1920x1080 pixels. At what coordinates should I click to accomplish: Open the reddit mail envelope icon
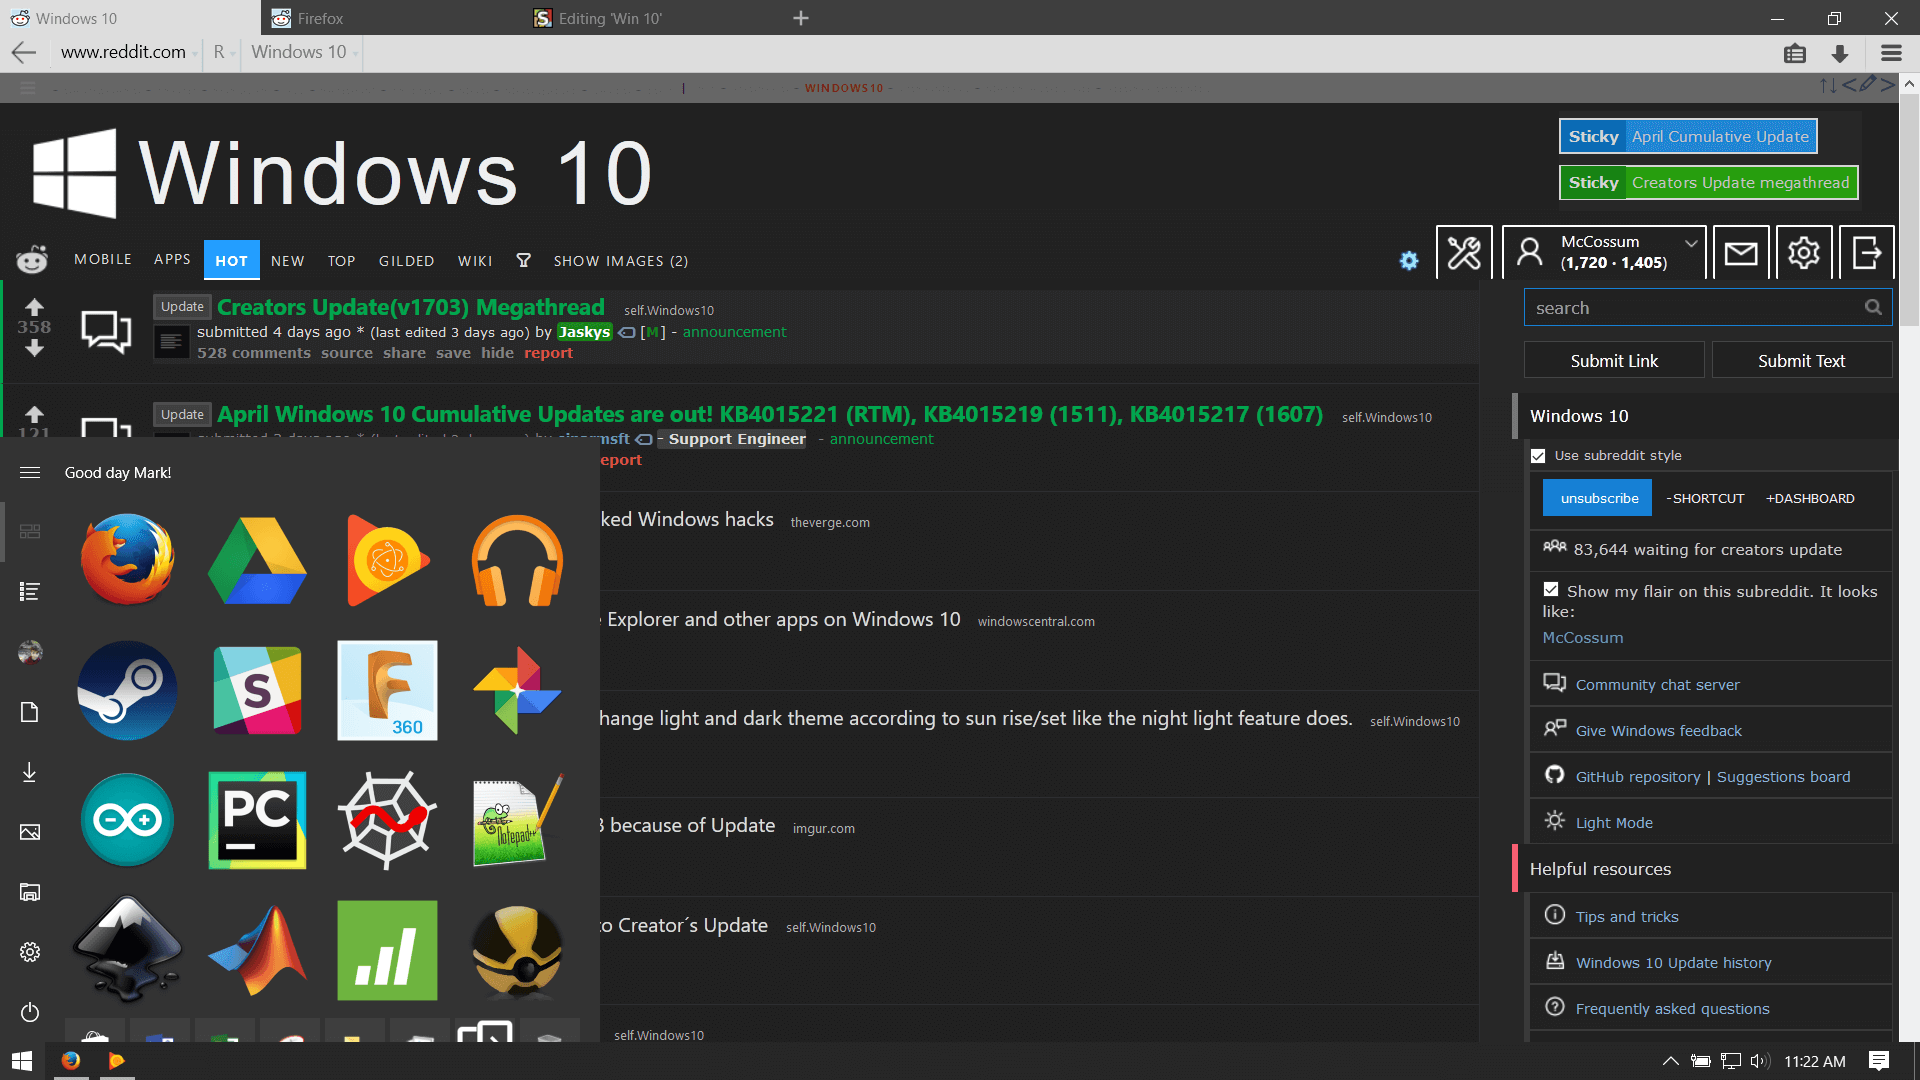pos(1741,253)
